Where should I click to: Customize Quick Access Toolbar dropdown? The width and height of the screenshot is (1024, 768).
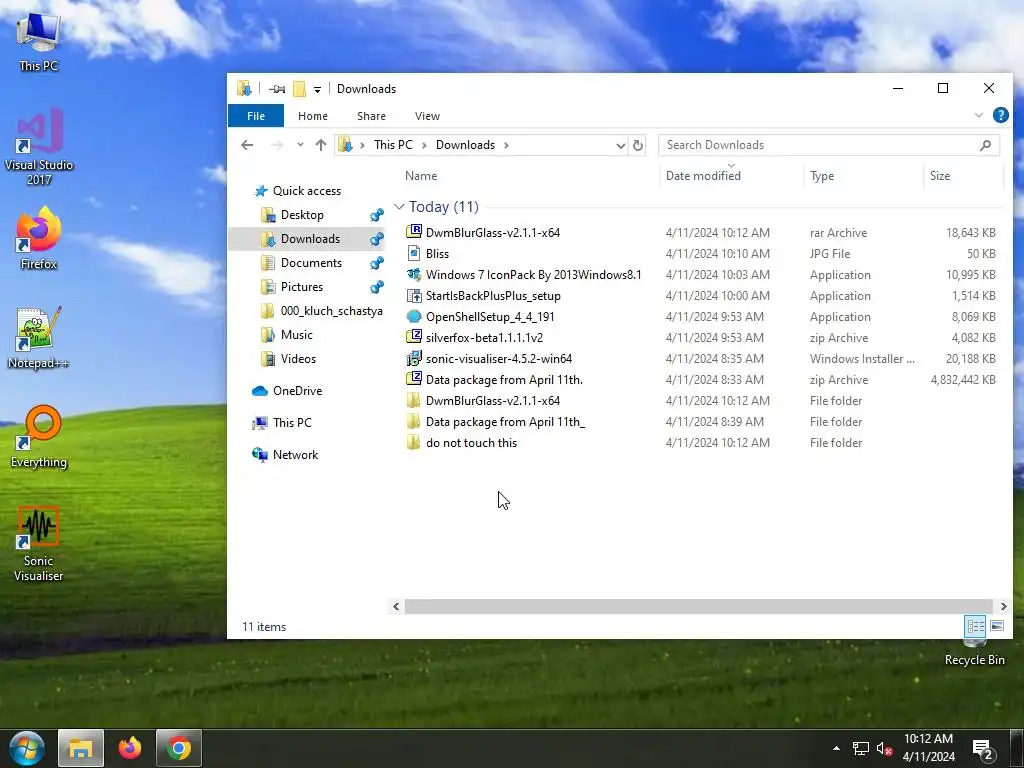[x=317, y=89]
